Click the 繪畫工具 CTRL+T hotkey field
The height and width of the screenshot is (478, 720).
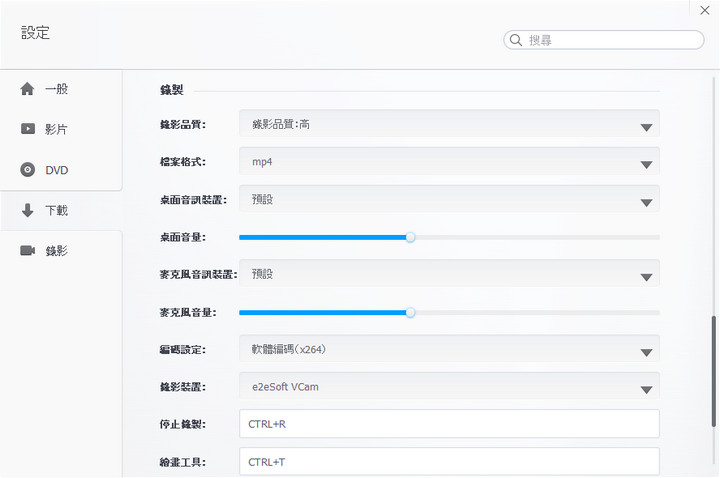(449, 462)
